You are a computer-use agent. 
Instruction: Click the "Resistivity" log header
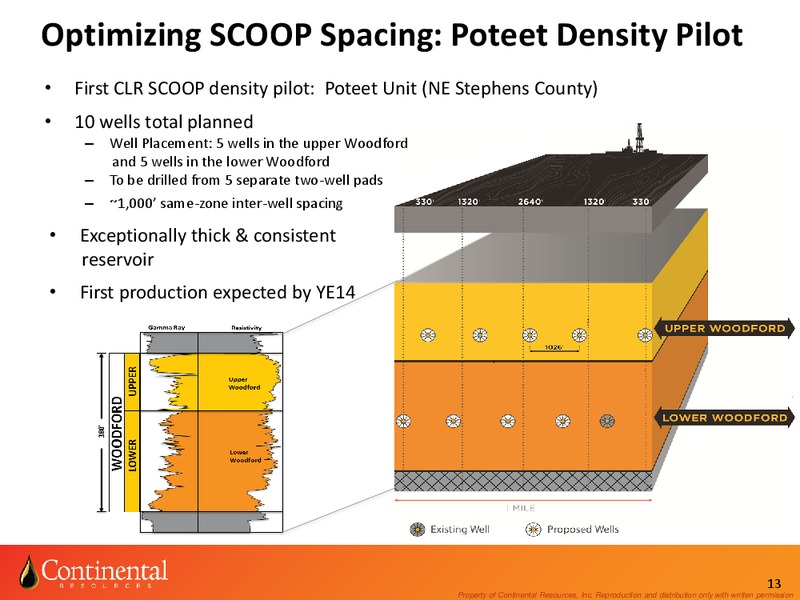point(246,328)
